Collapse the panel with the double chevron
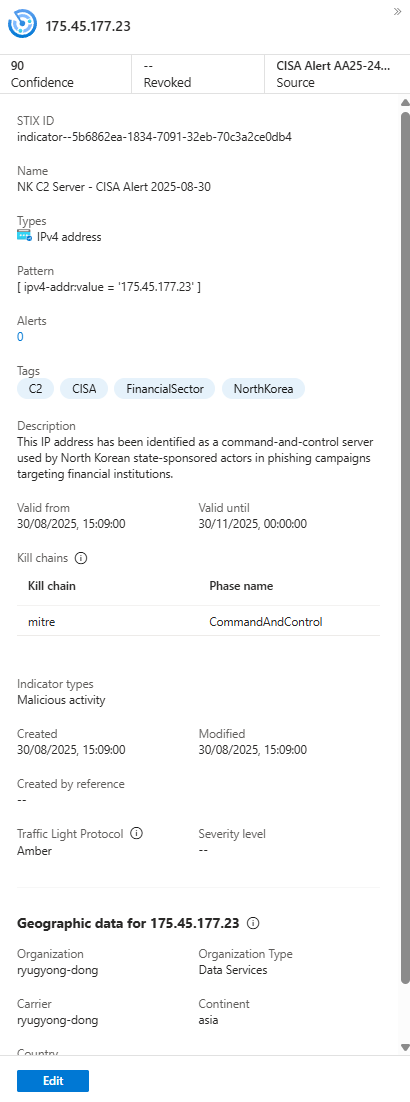 (x=398, y=12)
